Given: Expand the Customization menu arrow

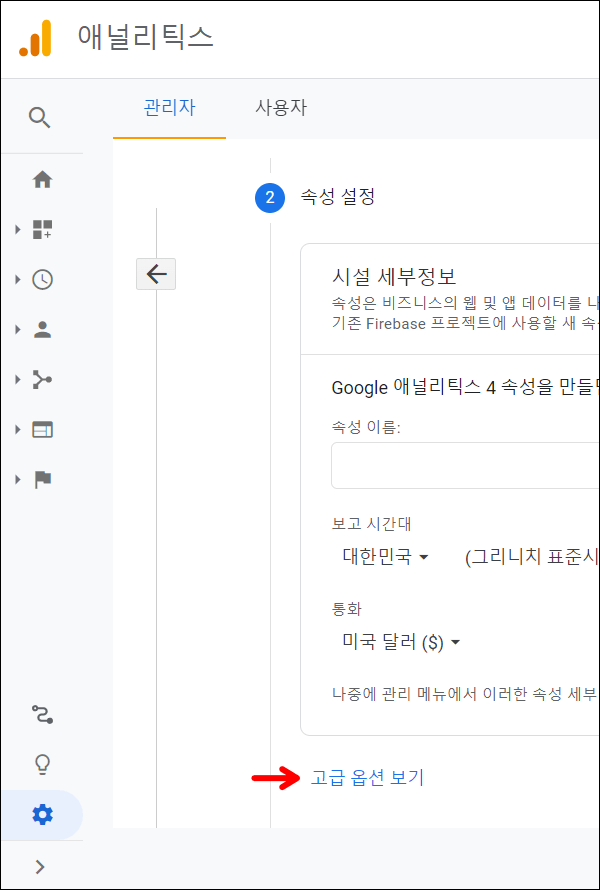Looking at the screenshot, I should point(18,229).
